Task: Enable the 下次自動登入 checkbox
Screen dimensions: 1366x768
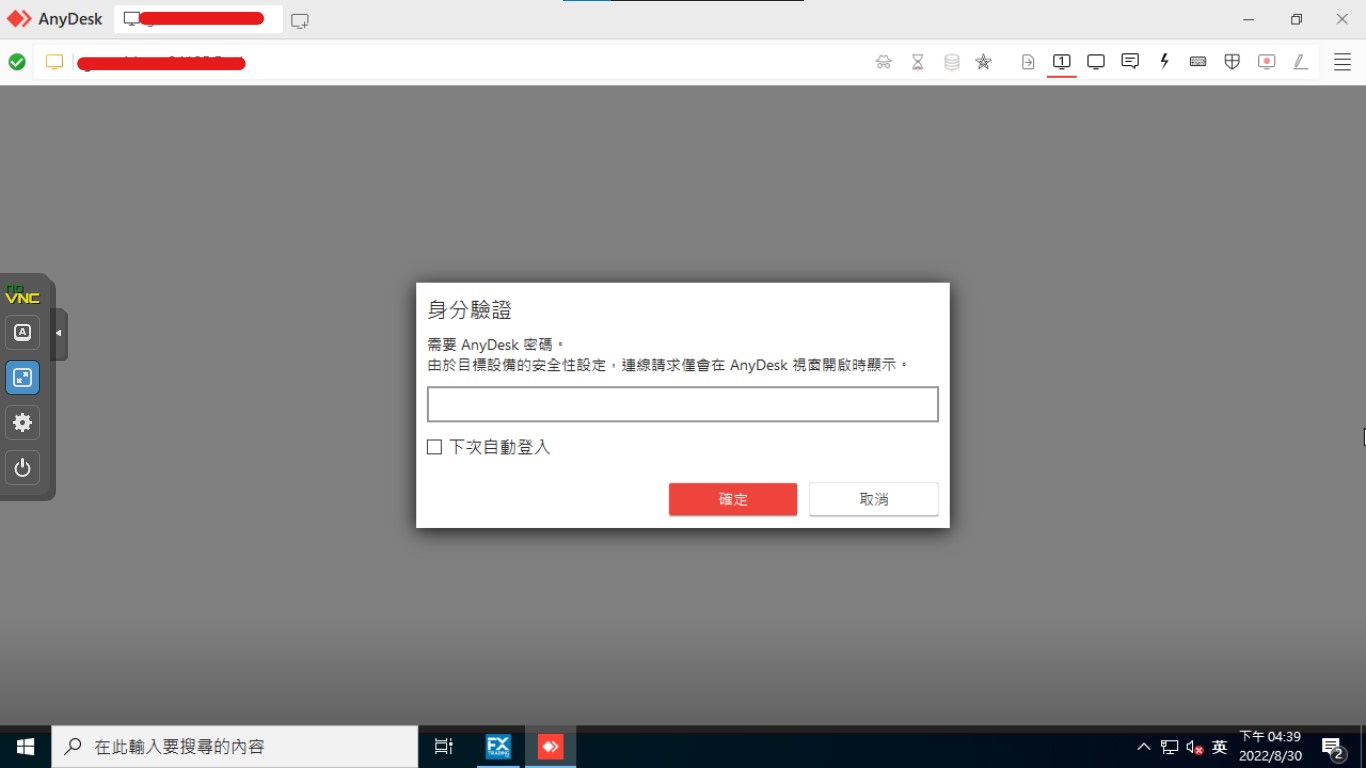Action: (x=435, y=447)
